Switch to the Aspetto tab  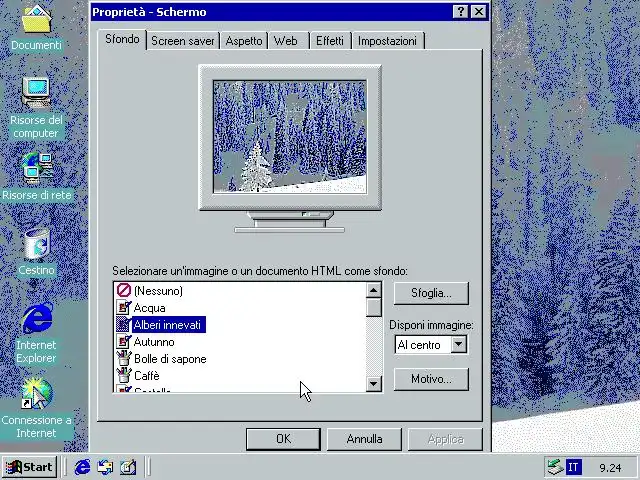pyautogui.click(x=244, y=41)
